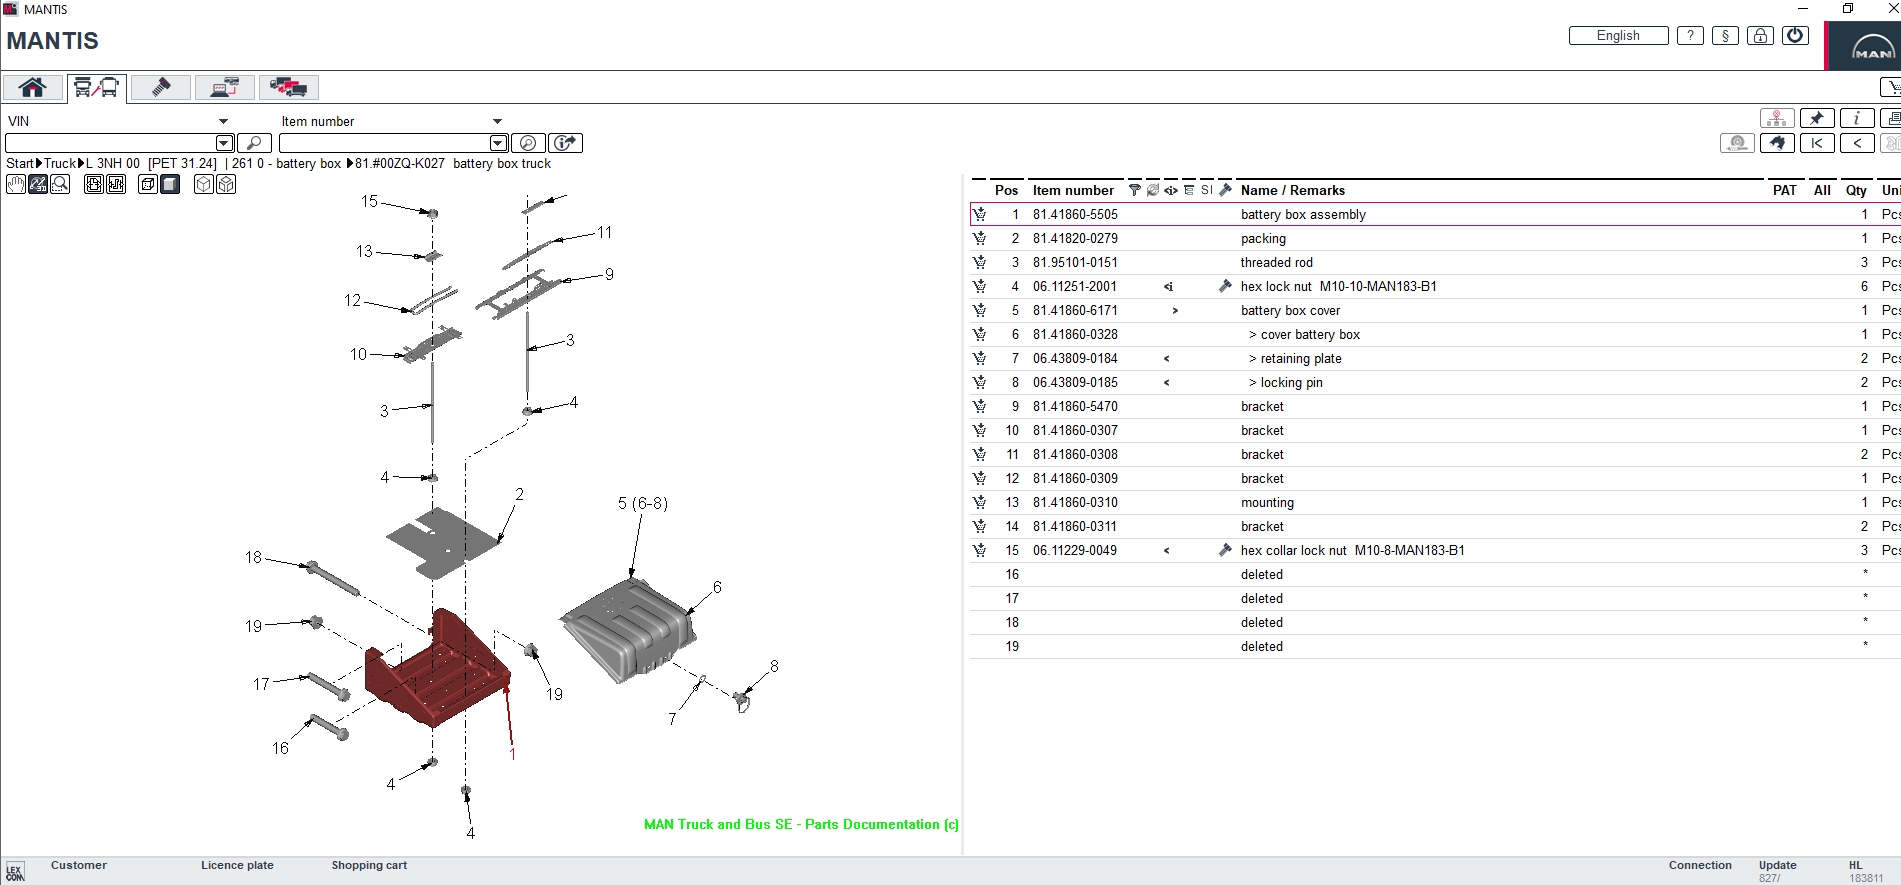1901x885 pixels.
Task: Open legal notice paragraph button
Action: click(1725, 35)
